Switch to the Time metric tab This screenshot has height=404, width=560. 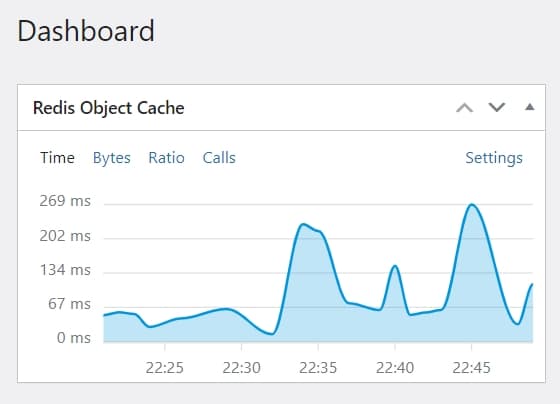click(x=57, y=158)
